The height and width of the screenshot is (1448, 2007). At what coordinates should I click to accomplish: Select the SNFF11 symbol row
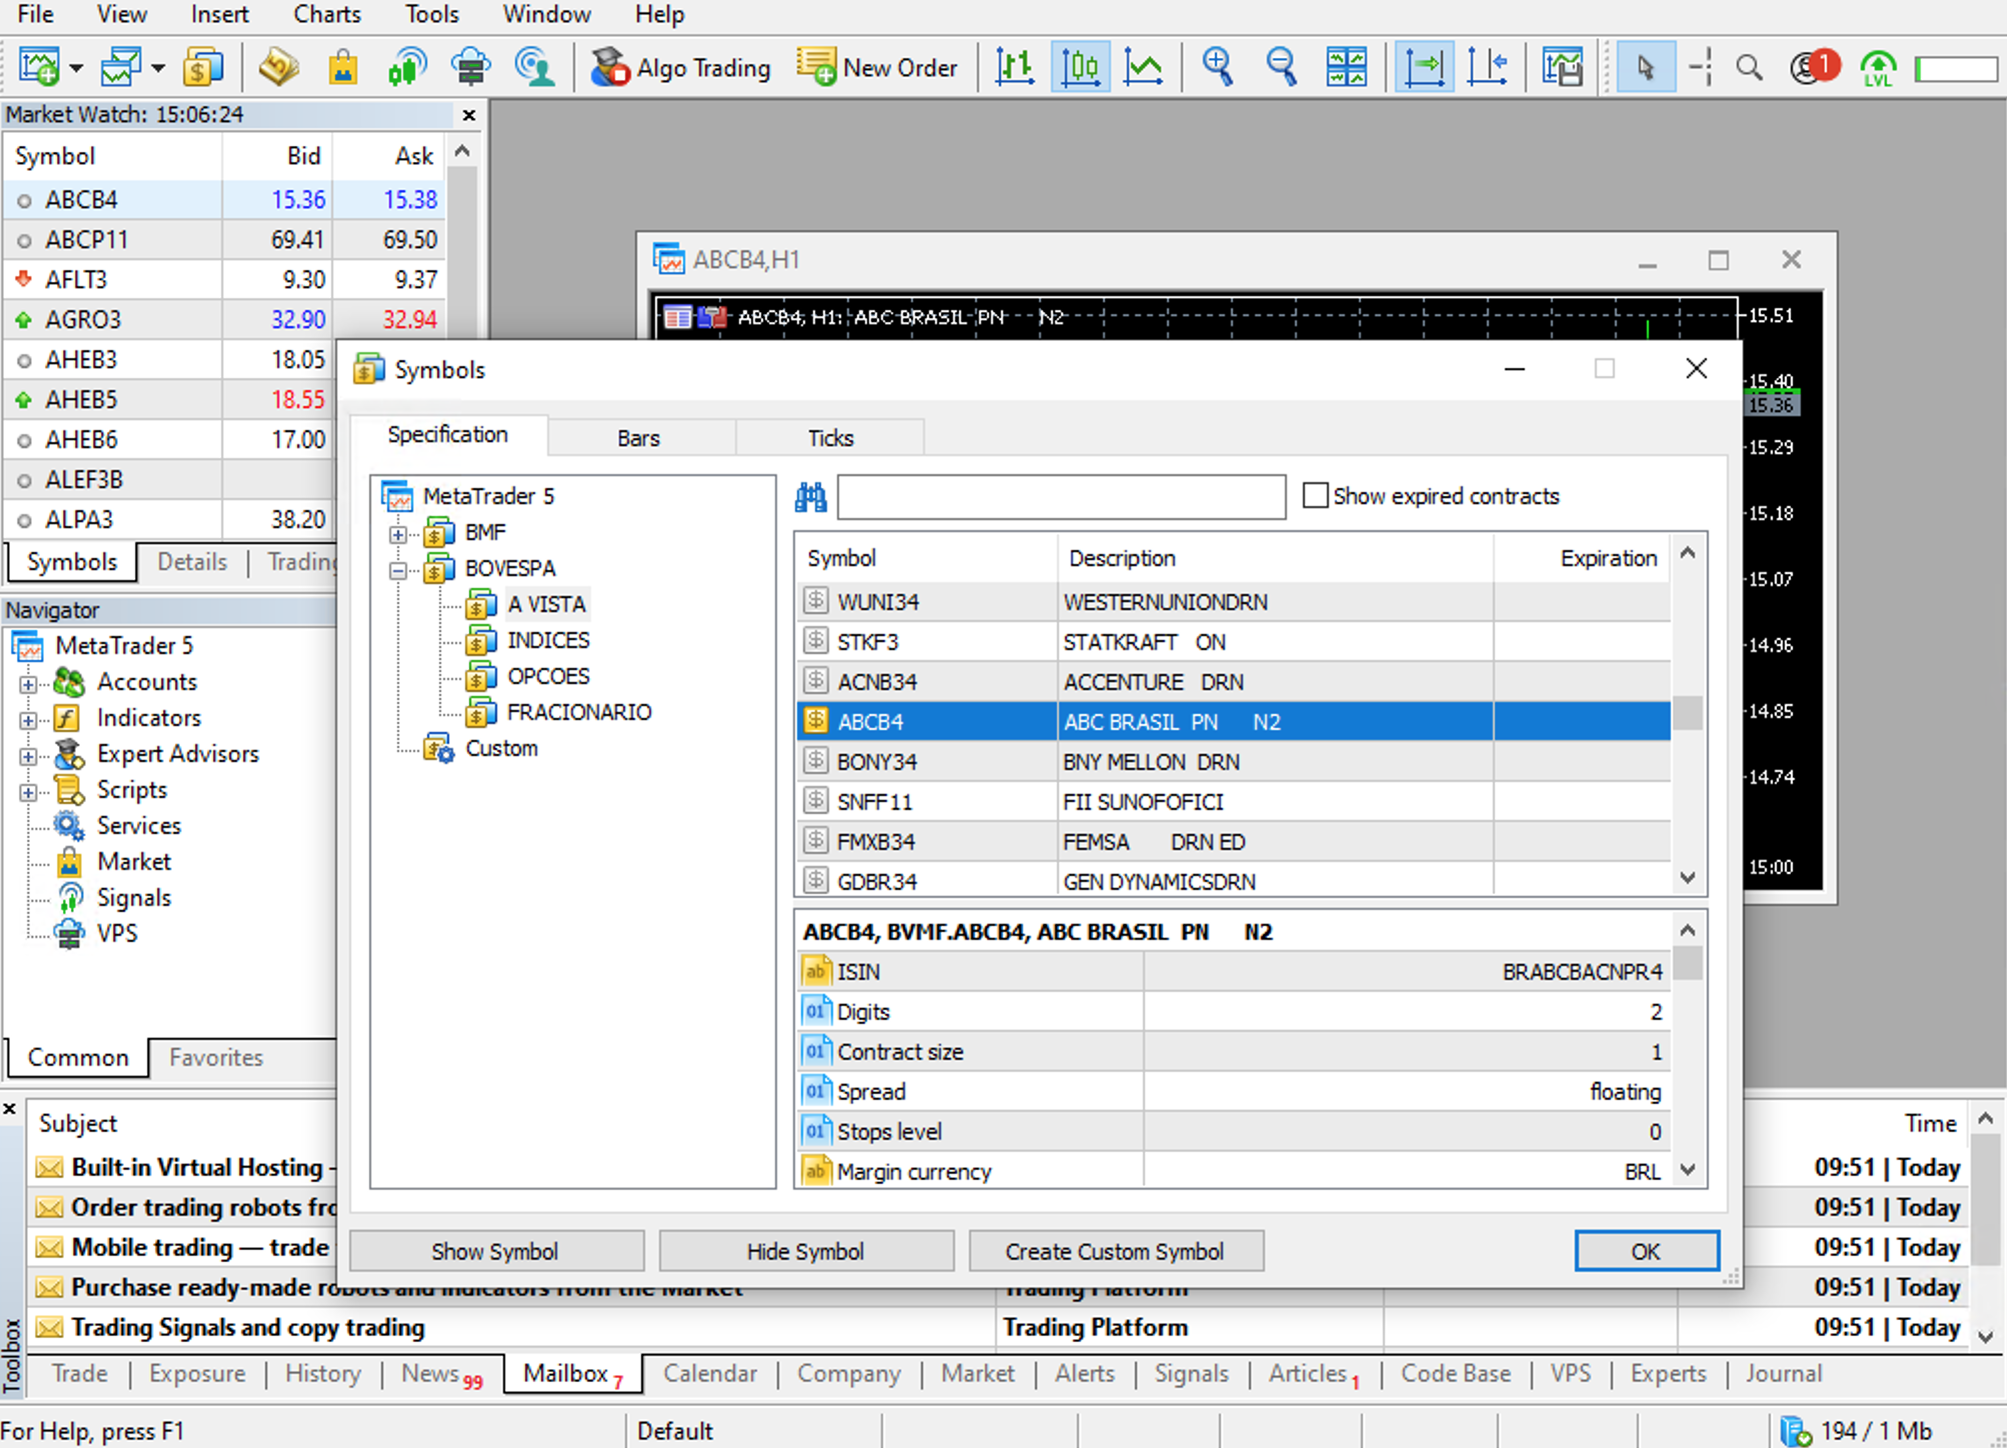pyautogui.click(x=1232, y=802)
